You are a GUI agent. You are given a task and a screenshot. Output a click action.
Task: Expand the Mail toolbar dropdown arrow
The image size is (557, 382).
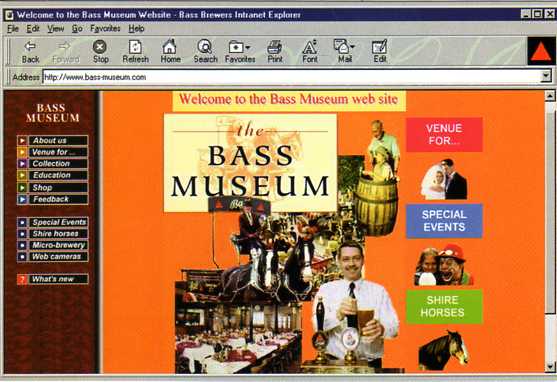pos(352,47)
